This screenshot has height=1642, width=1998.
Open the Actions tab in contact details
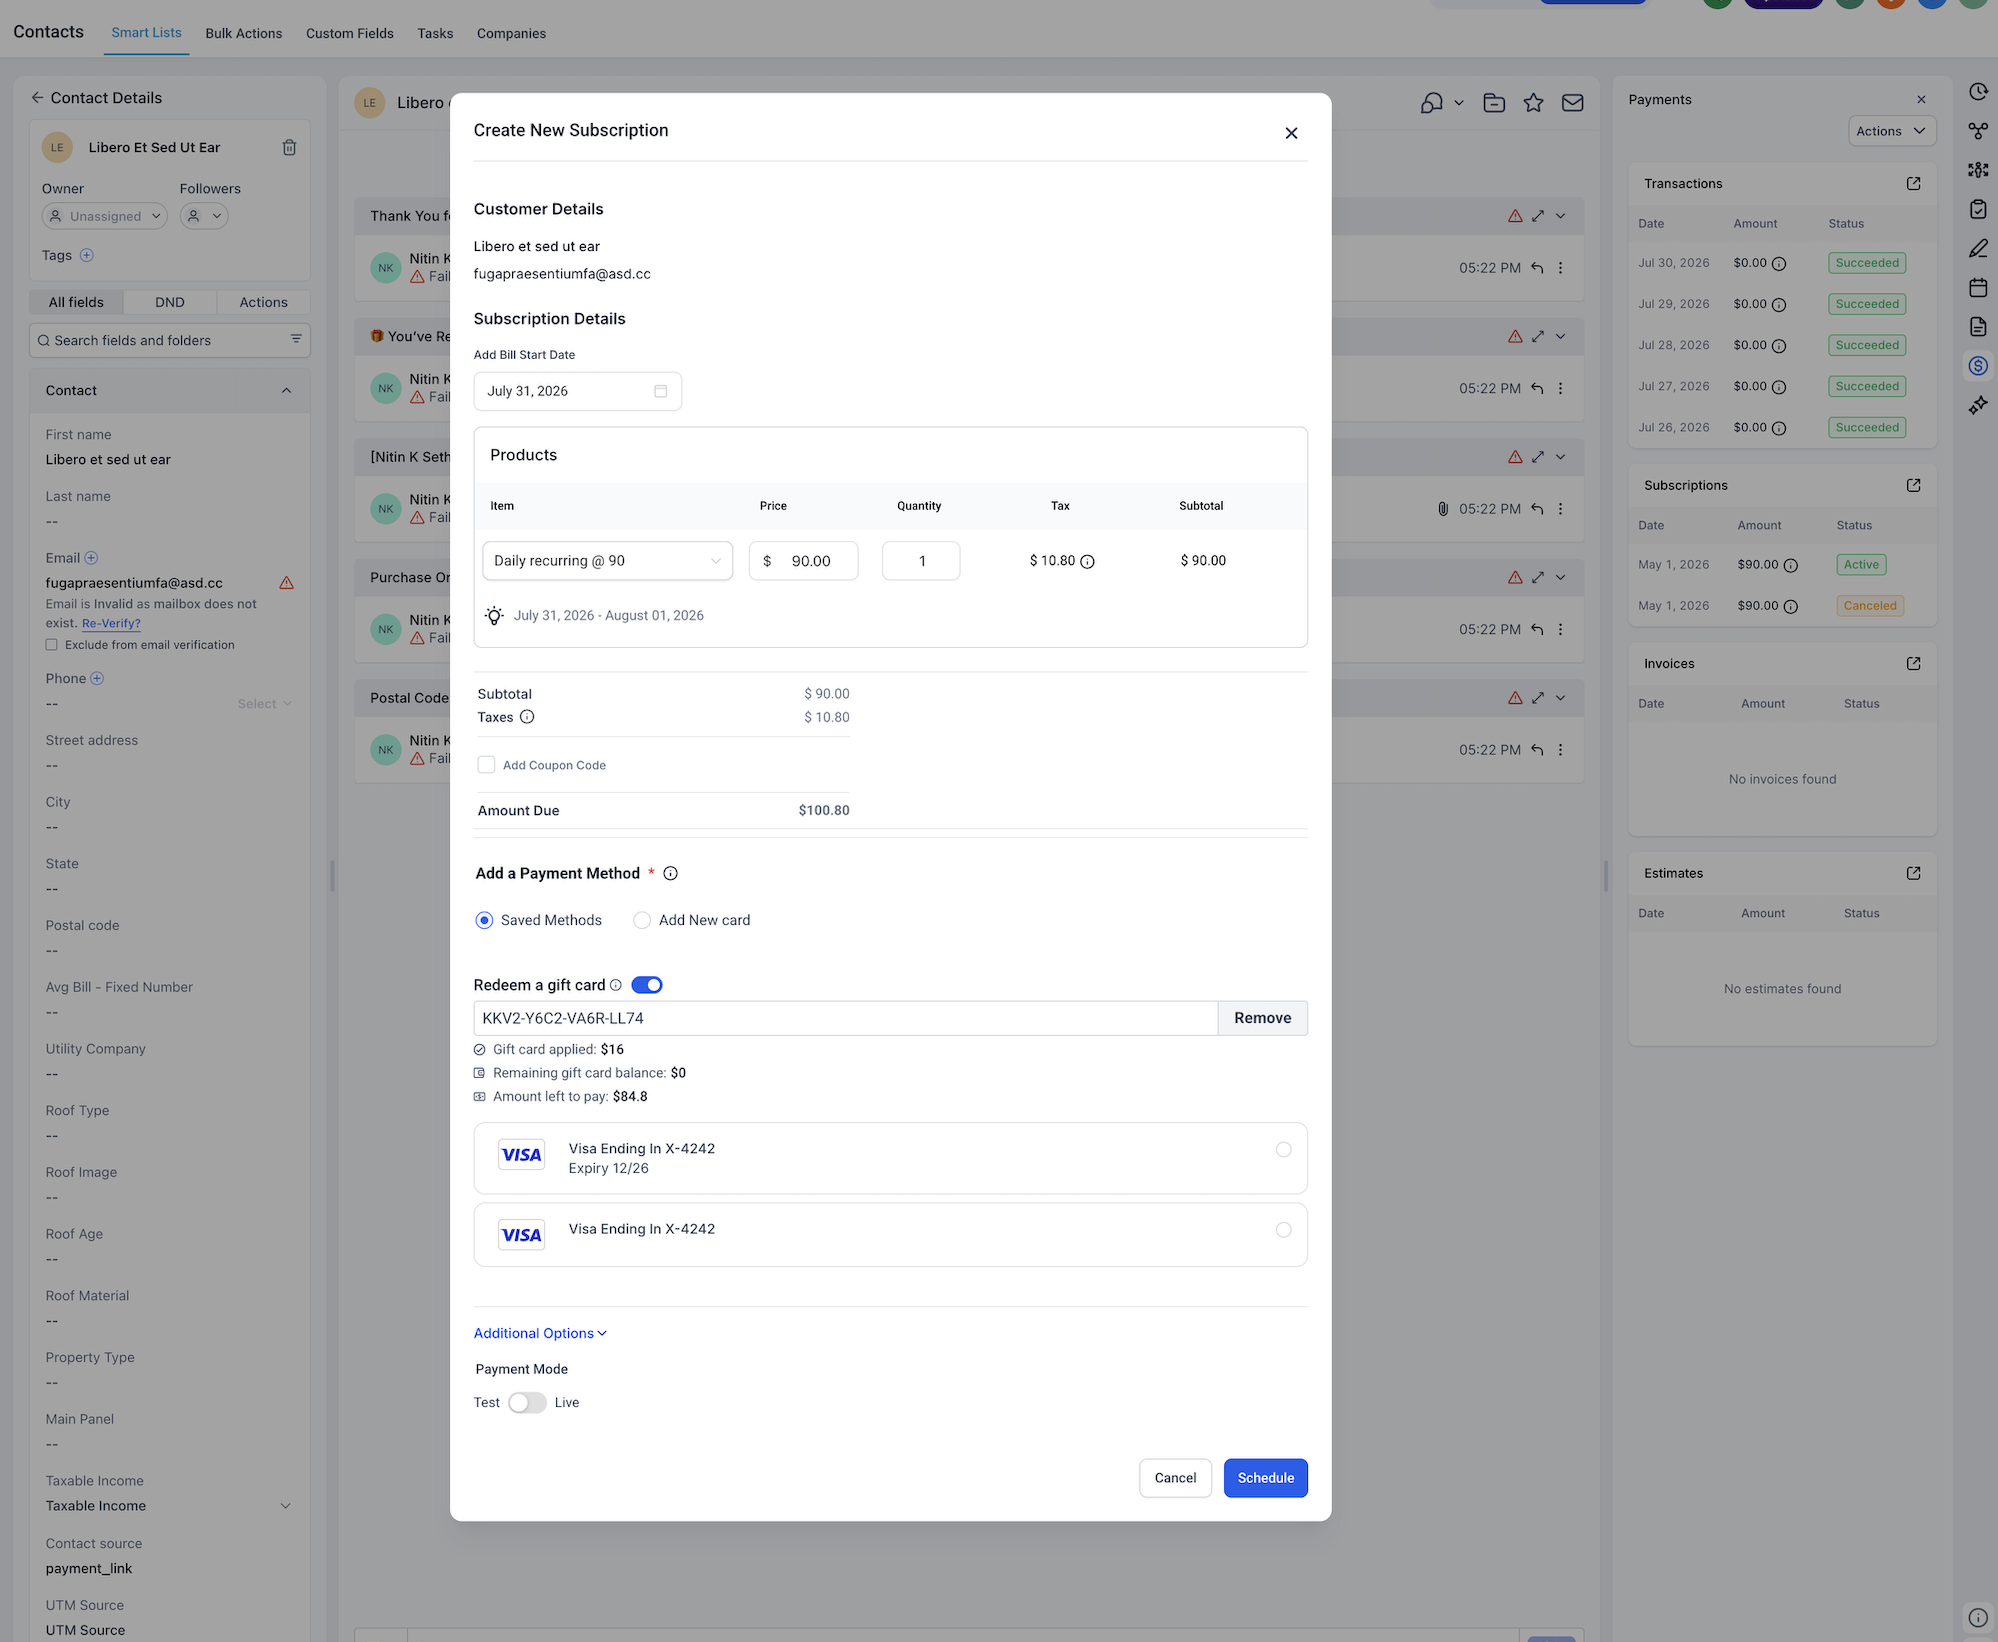263,302
